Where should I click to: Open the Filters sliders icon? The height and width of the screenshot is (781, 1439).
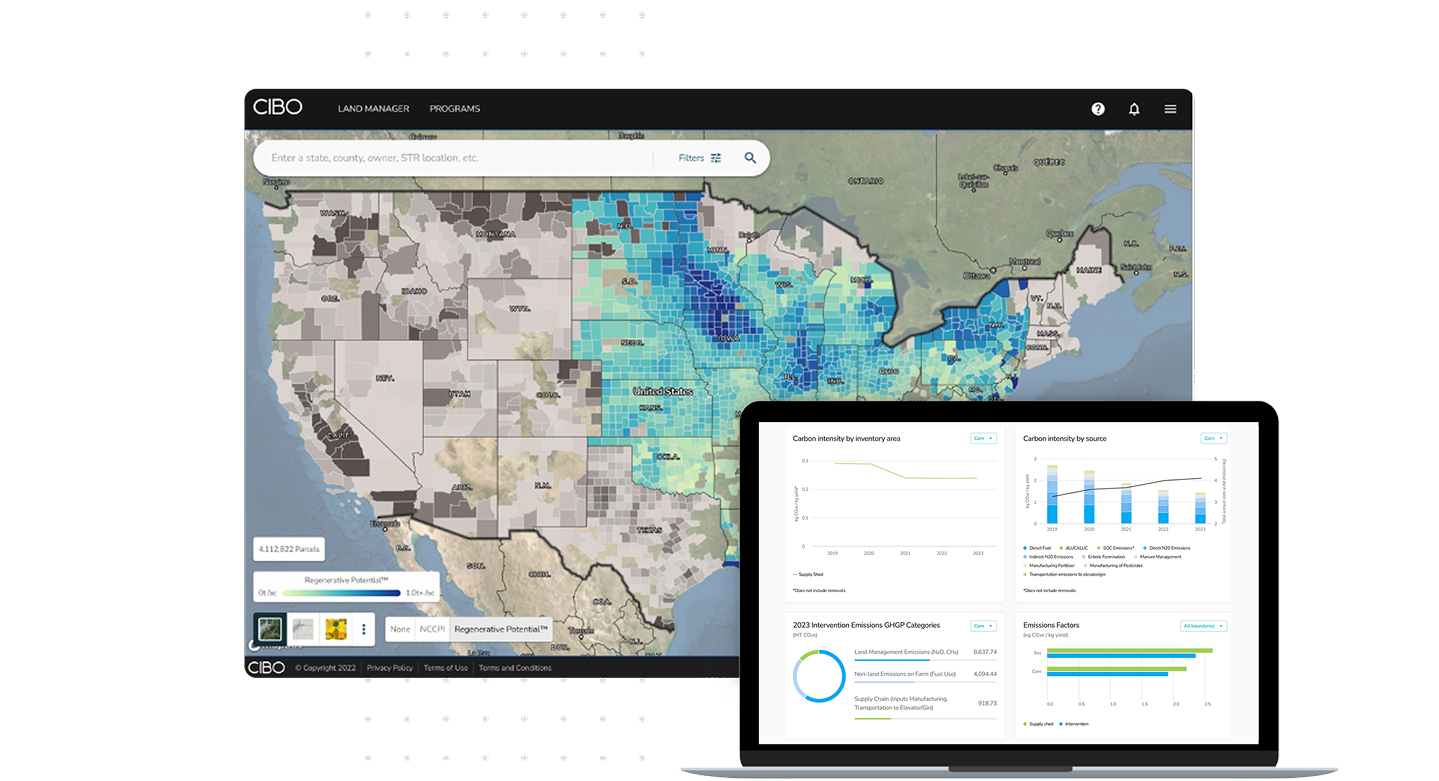[716, 158]
